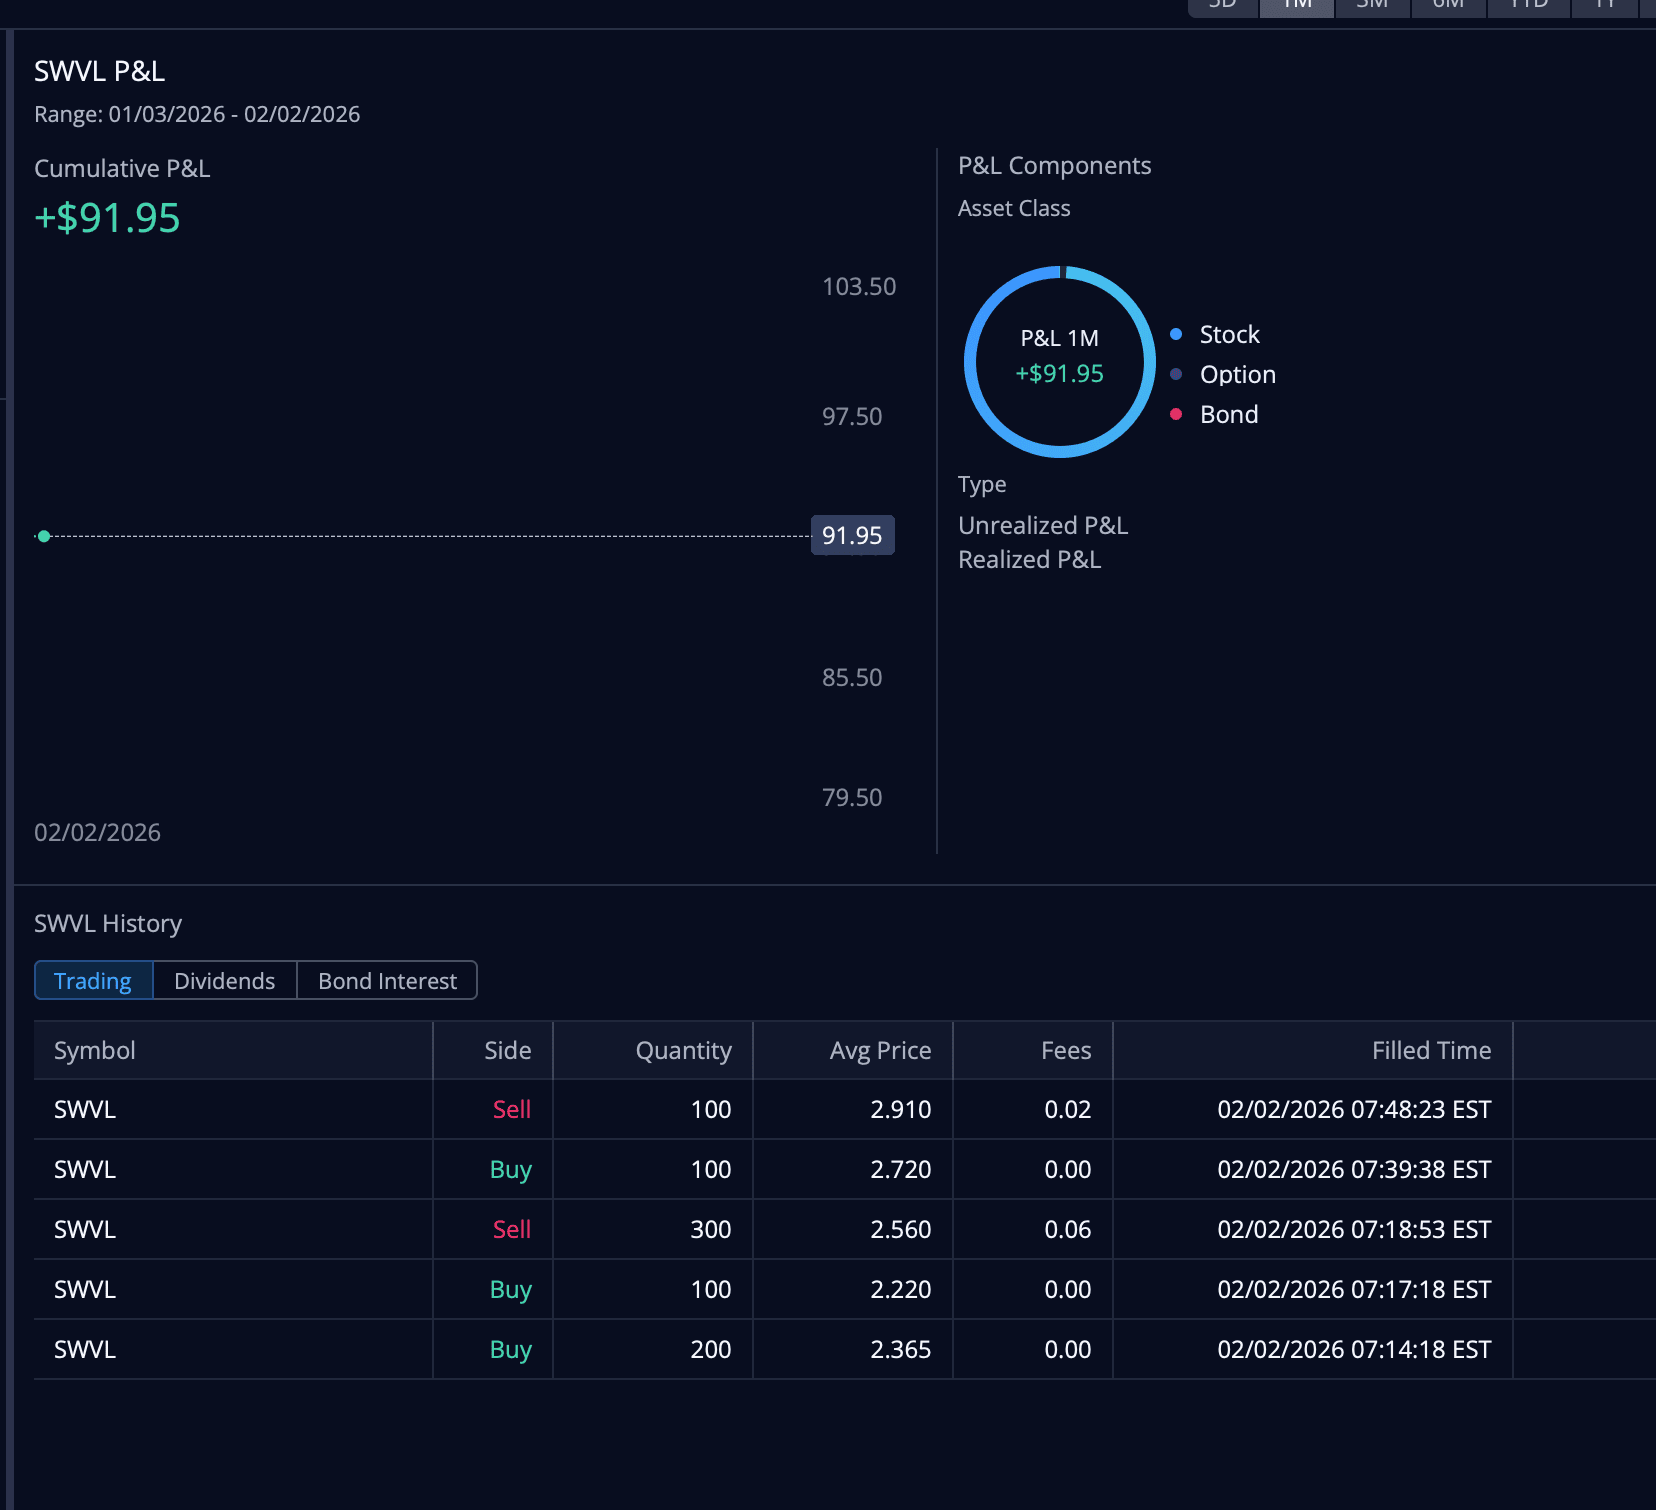The height and width of the screenshot is (1510, 1656).
Task: Click the green data point on P&L chart
Action: click(44, 536)
